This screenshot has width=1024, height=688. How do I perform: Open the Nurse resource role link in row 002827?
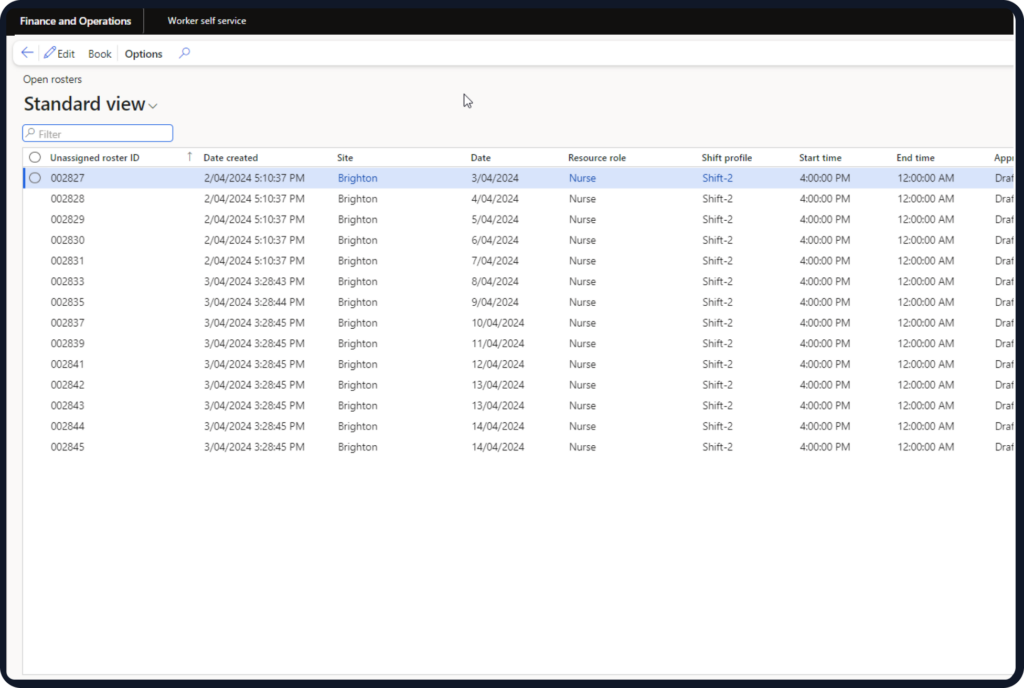click(582, 178)
